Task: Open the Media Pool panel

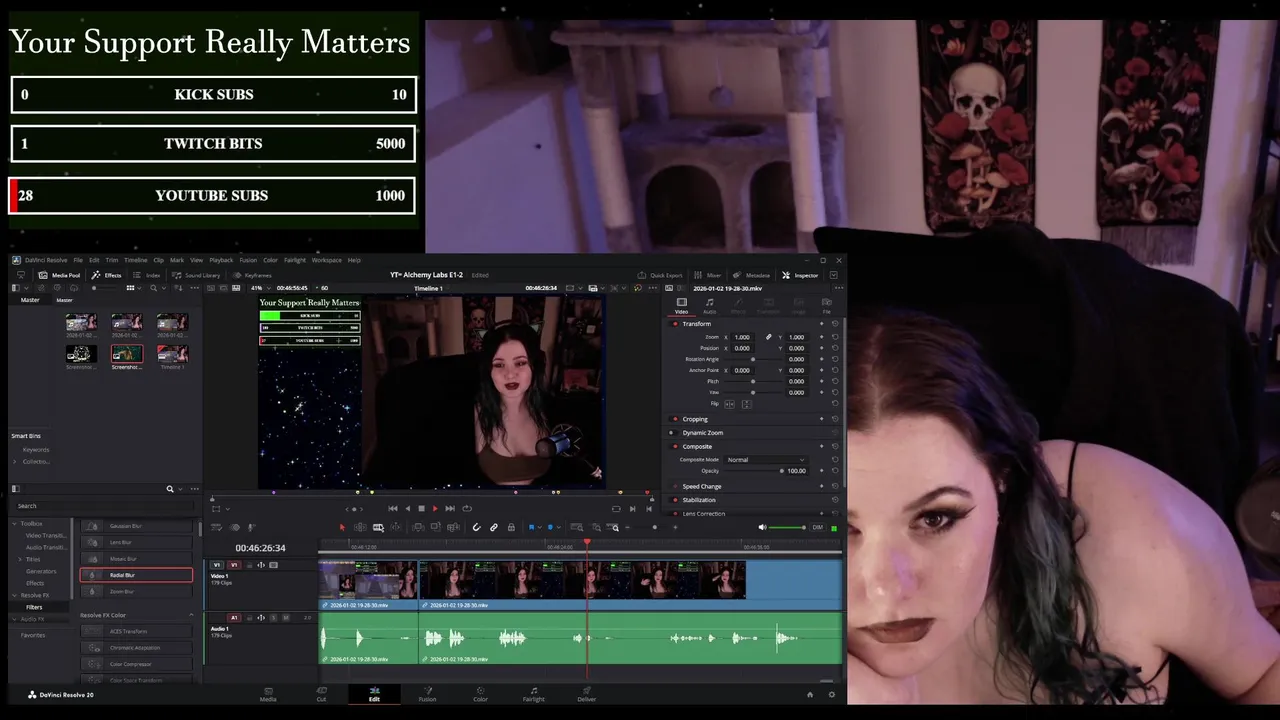Action: point(59,275)
